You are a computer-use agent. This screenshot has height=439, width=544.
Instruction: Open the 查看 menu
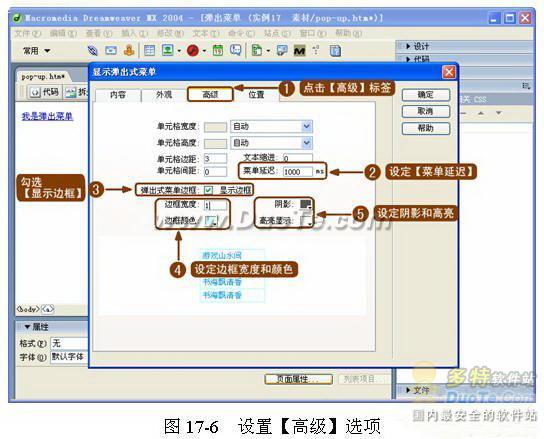pyautogui.click(x=99, y=34)
